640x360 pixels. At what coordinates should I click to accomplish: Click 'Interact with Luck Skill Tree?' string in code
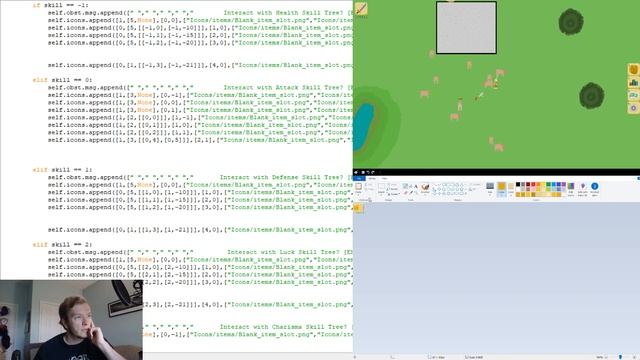click(x=283, y=252)
